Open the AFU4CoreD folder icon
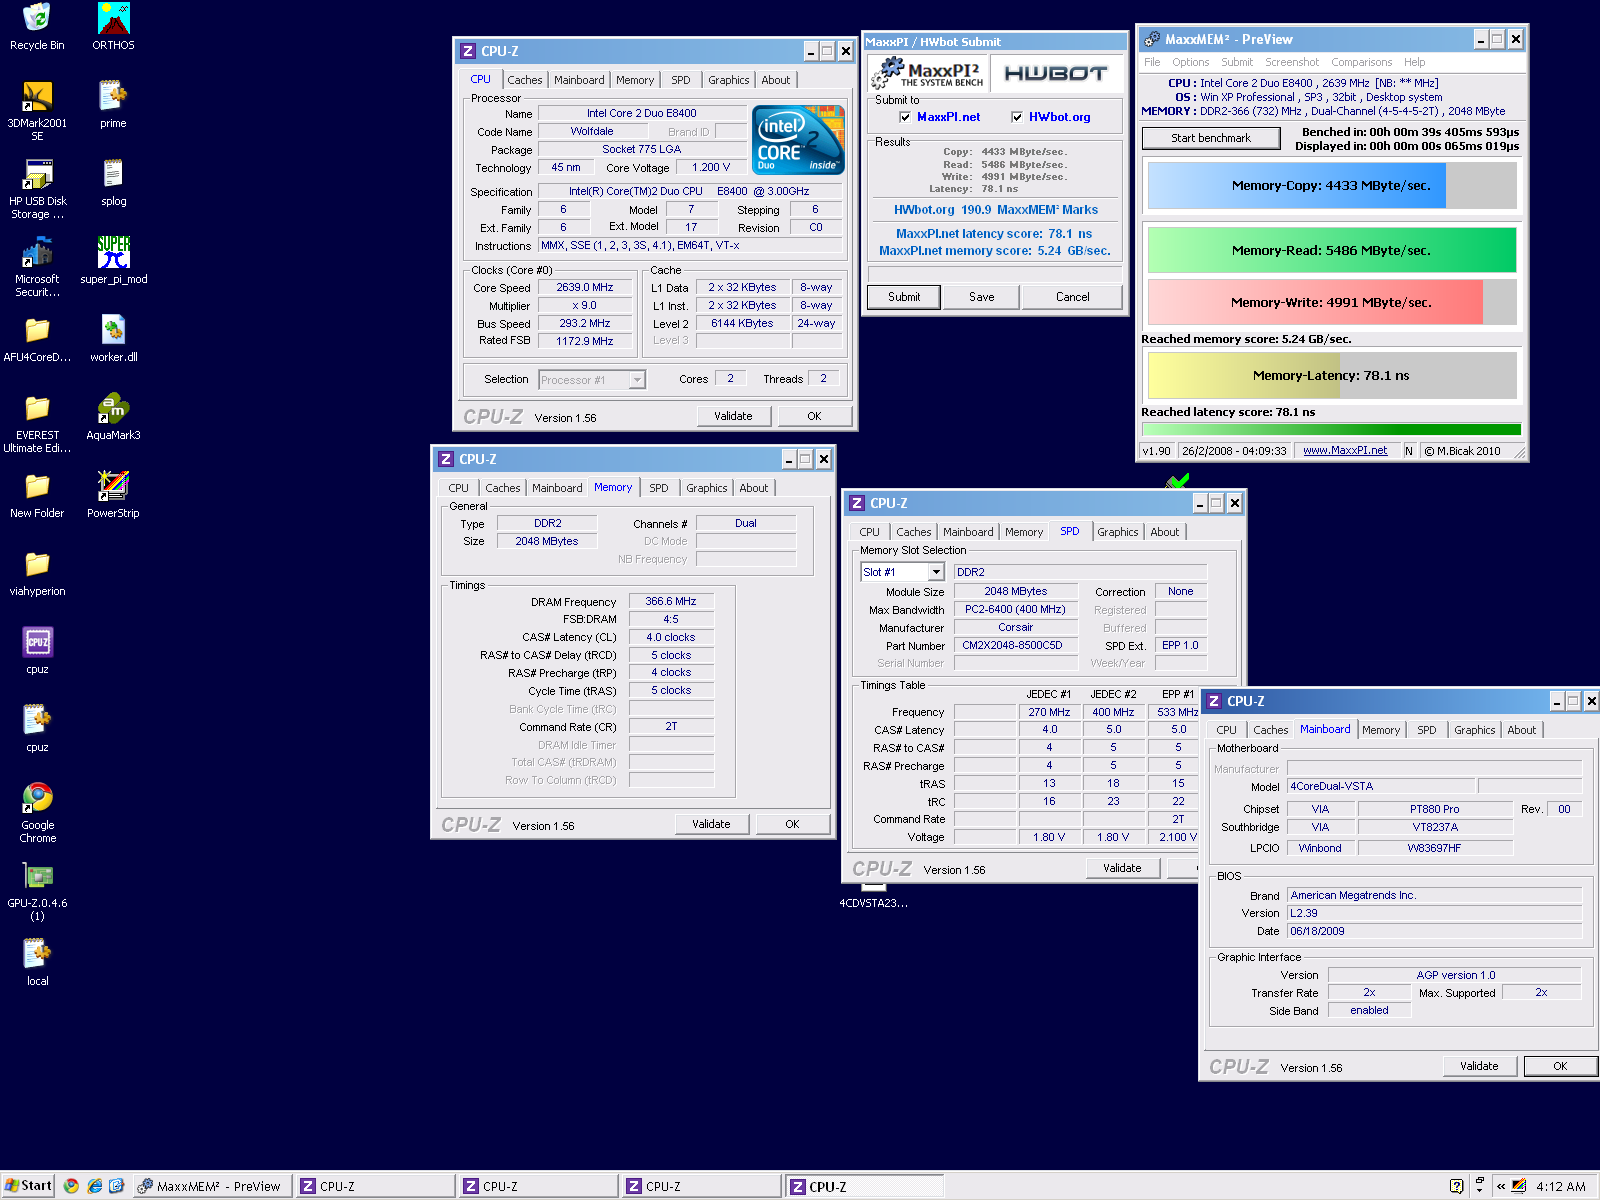Screen dimensions: 1600x1200 pyautogui.click(x=37, y=338)
